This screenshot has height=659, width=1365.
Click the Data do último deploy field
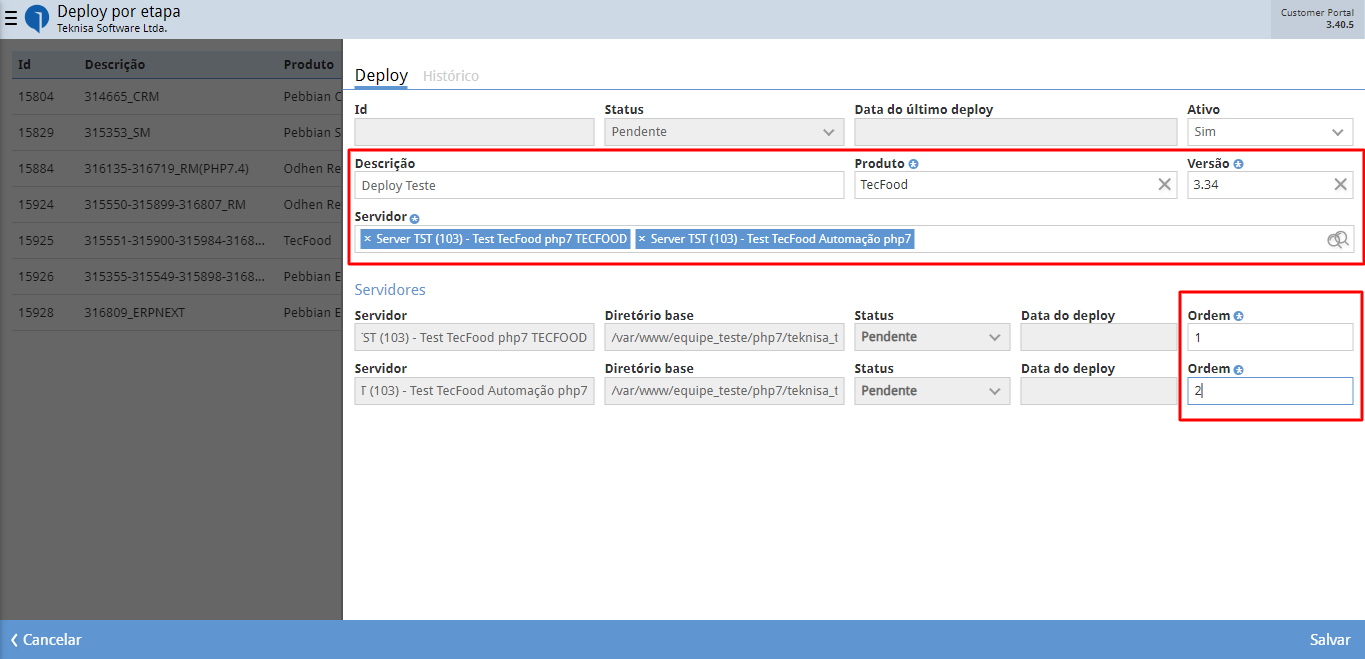pyautogui.click(x=1016, y=132)
